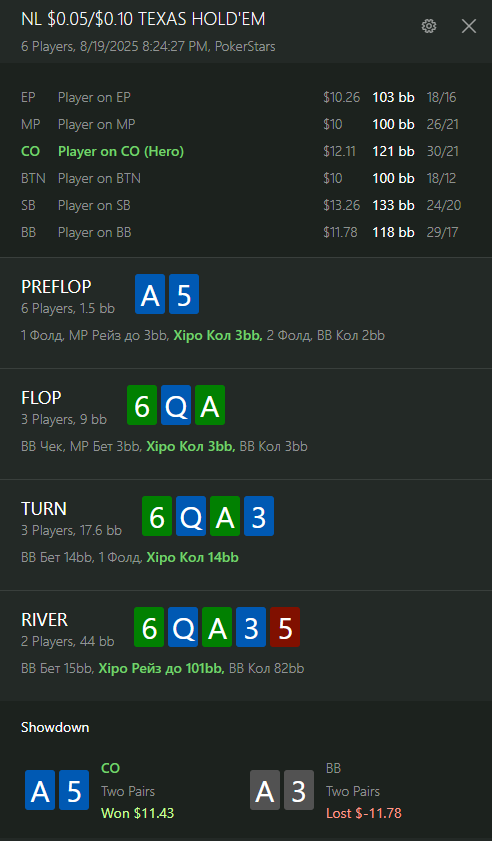Select the green 6 flop card
This screenshot has width=492, height=841.
click(142, 405)
